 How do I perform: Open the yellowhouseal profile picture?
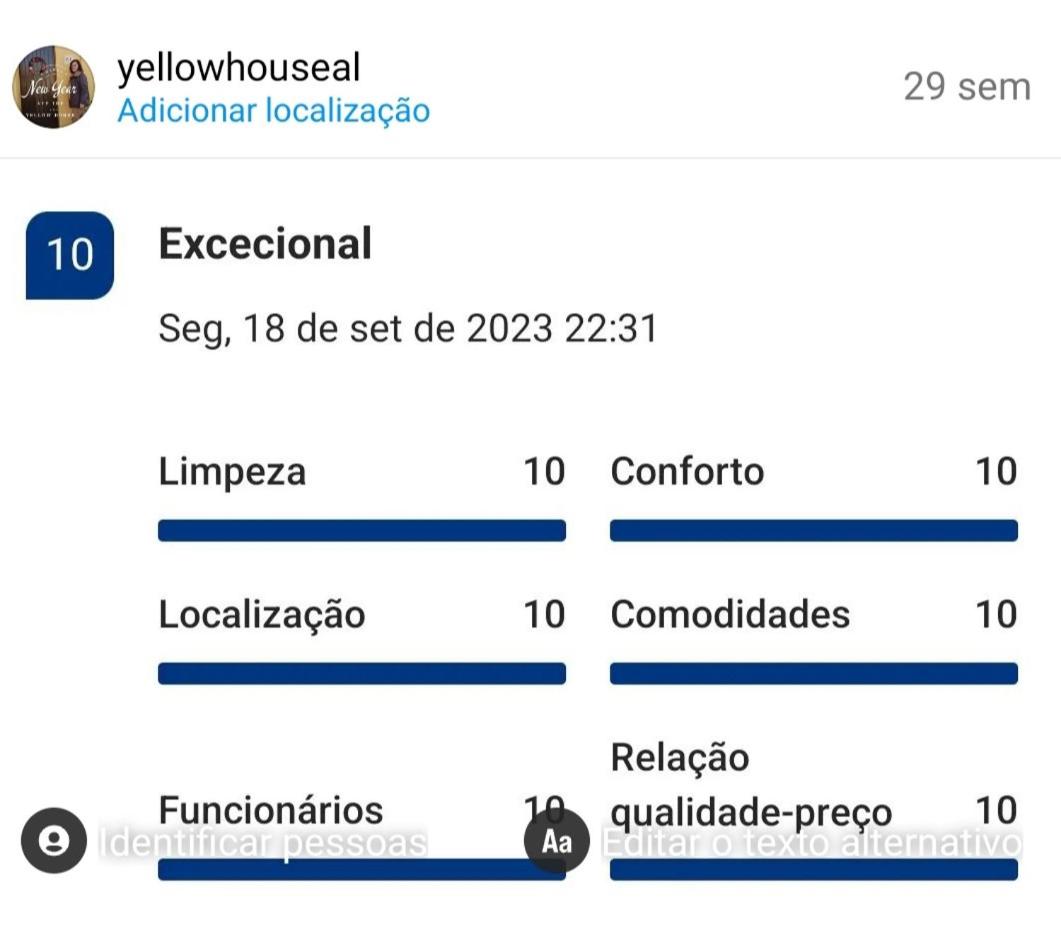coord(53,87)
